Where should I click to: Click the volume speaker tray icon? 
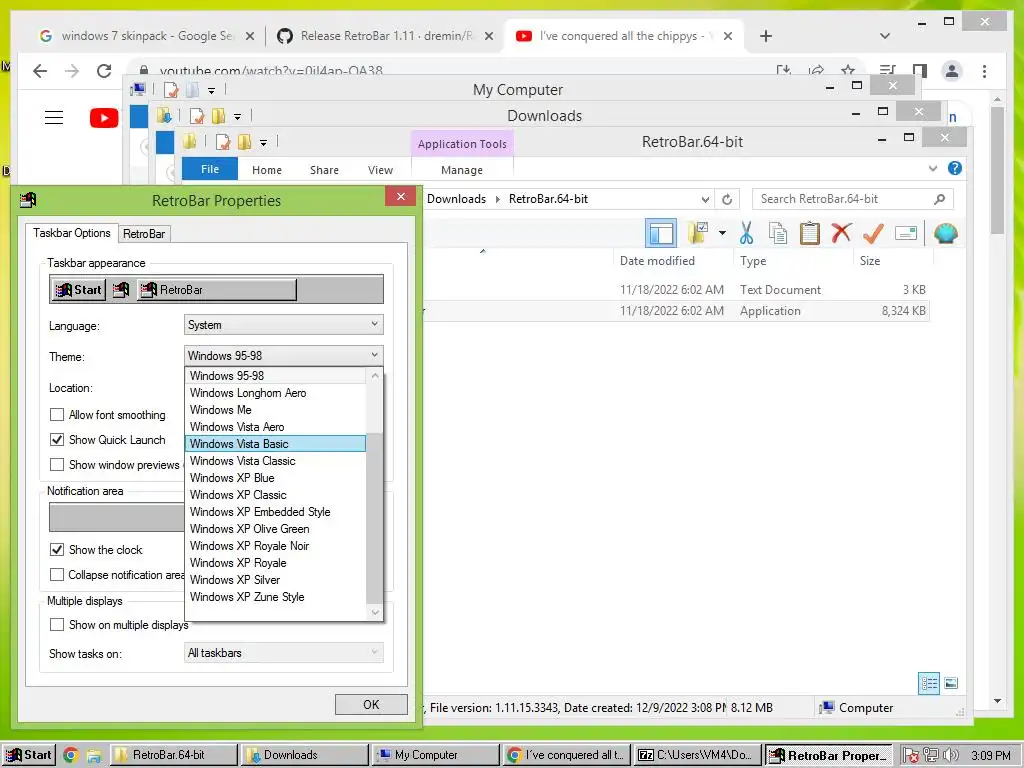[951, 756]
